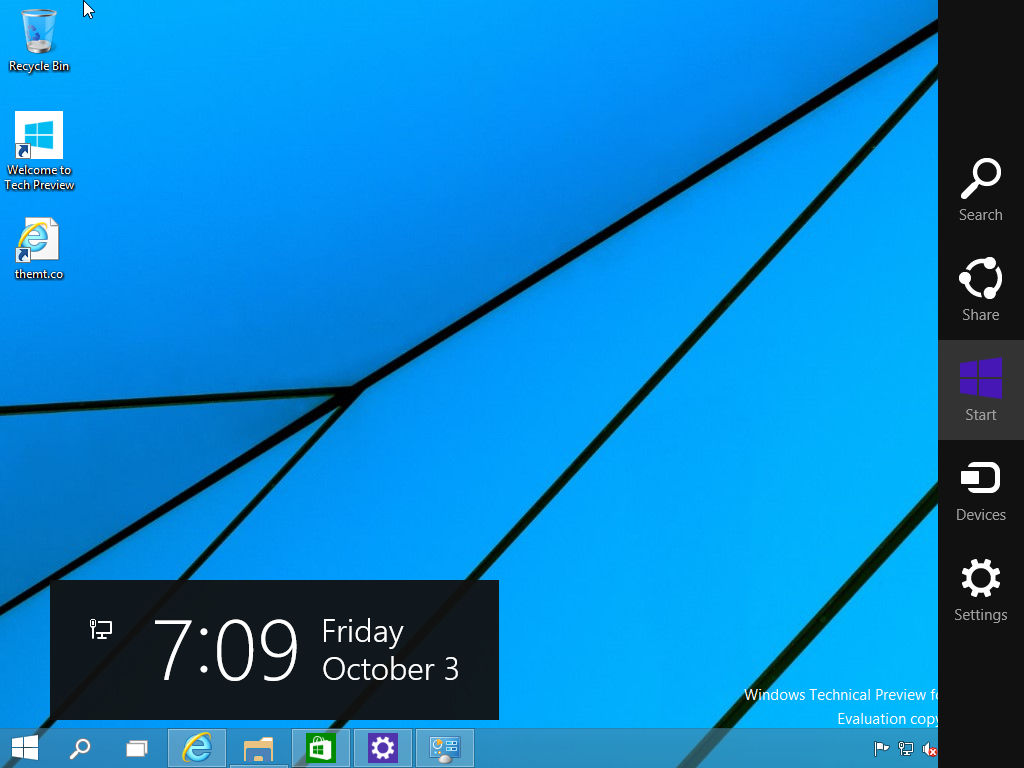Image resolution: width=1024 pixels, height=768 pixels.
Task: Open the Windows Store from the taskbar
Action: (x=320, y=747)
